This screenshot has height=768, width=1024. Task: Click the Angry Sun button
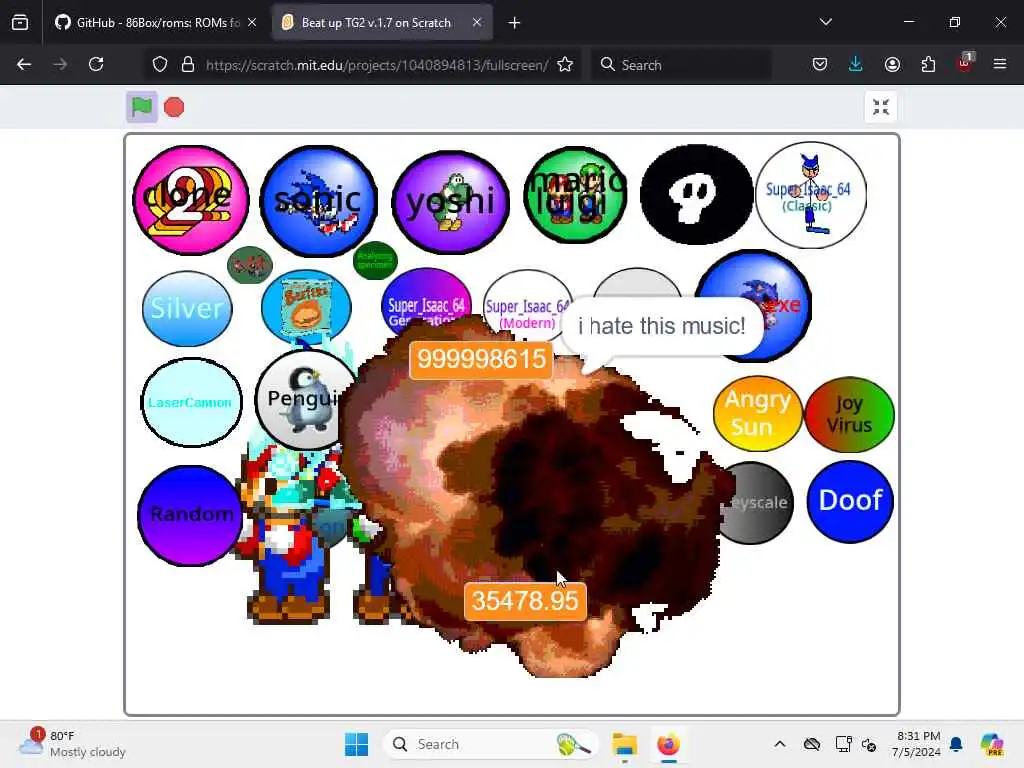(757, 413)
